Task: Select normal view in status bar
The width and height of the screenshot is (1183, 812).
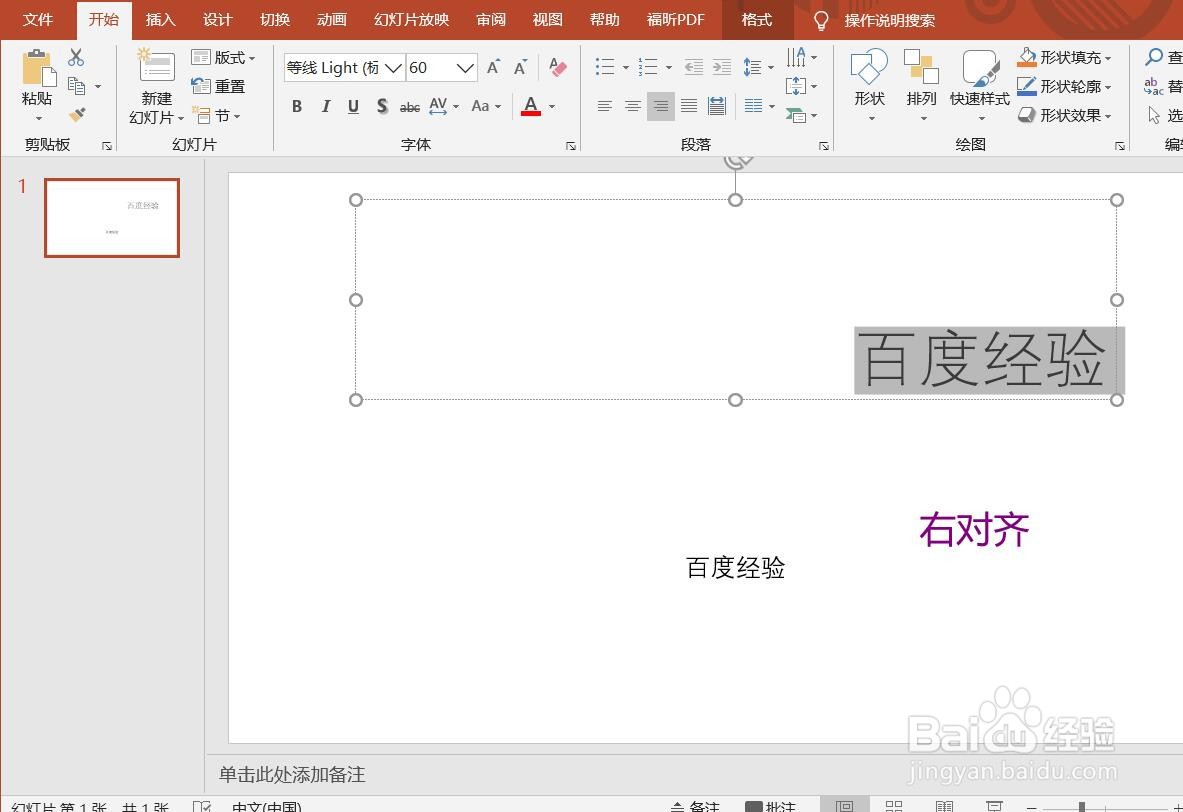Action: click(844, 806)
